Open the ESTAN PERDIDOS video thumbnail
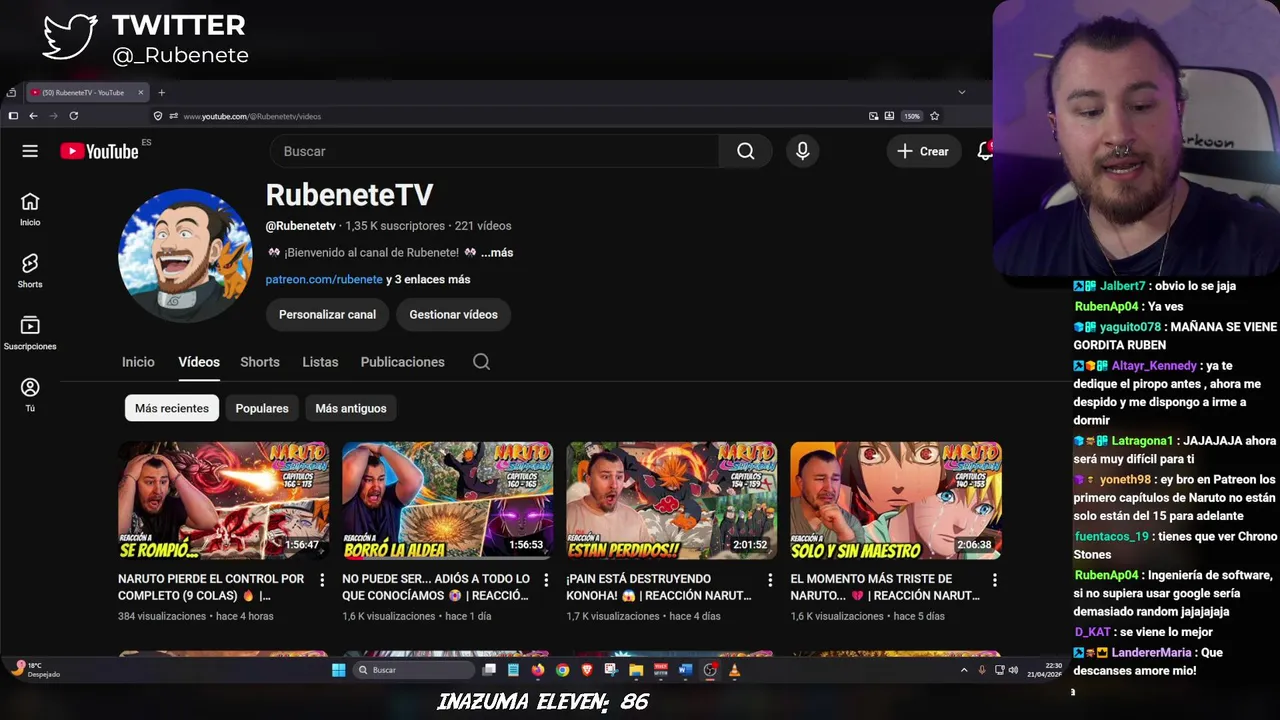The image size is (1280, 720). click(x=671, y=500)
